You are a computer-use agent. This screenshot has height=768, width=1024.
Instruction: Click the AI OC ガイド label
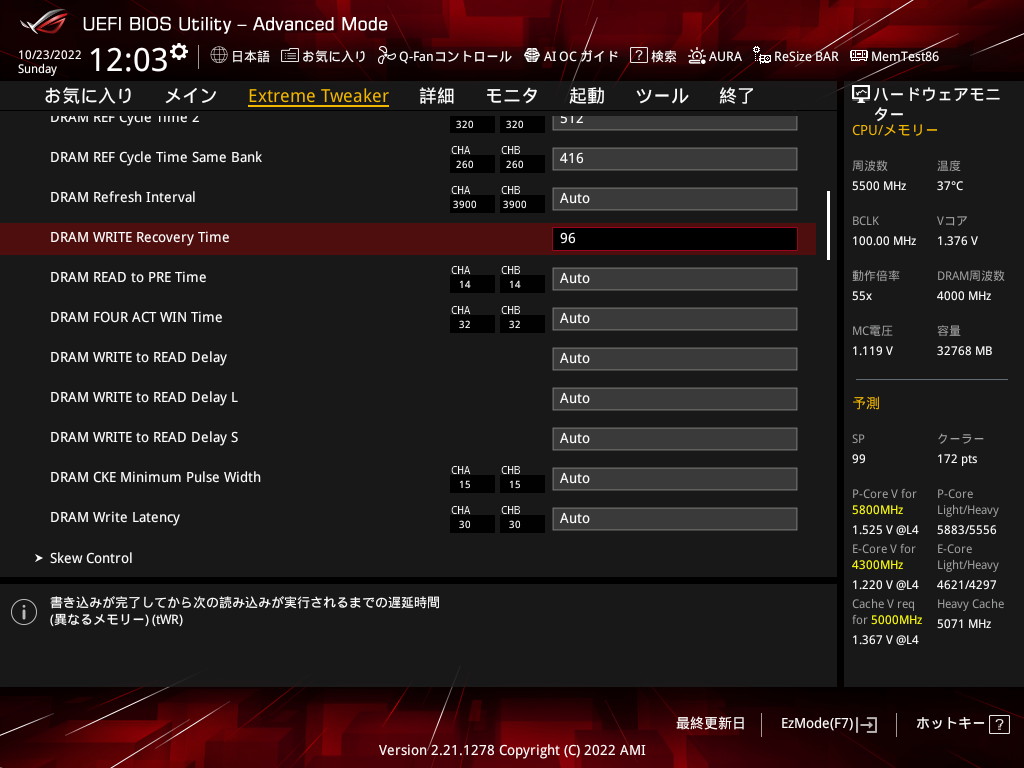coord(581,56)
